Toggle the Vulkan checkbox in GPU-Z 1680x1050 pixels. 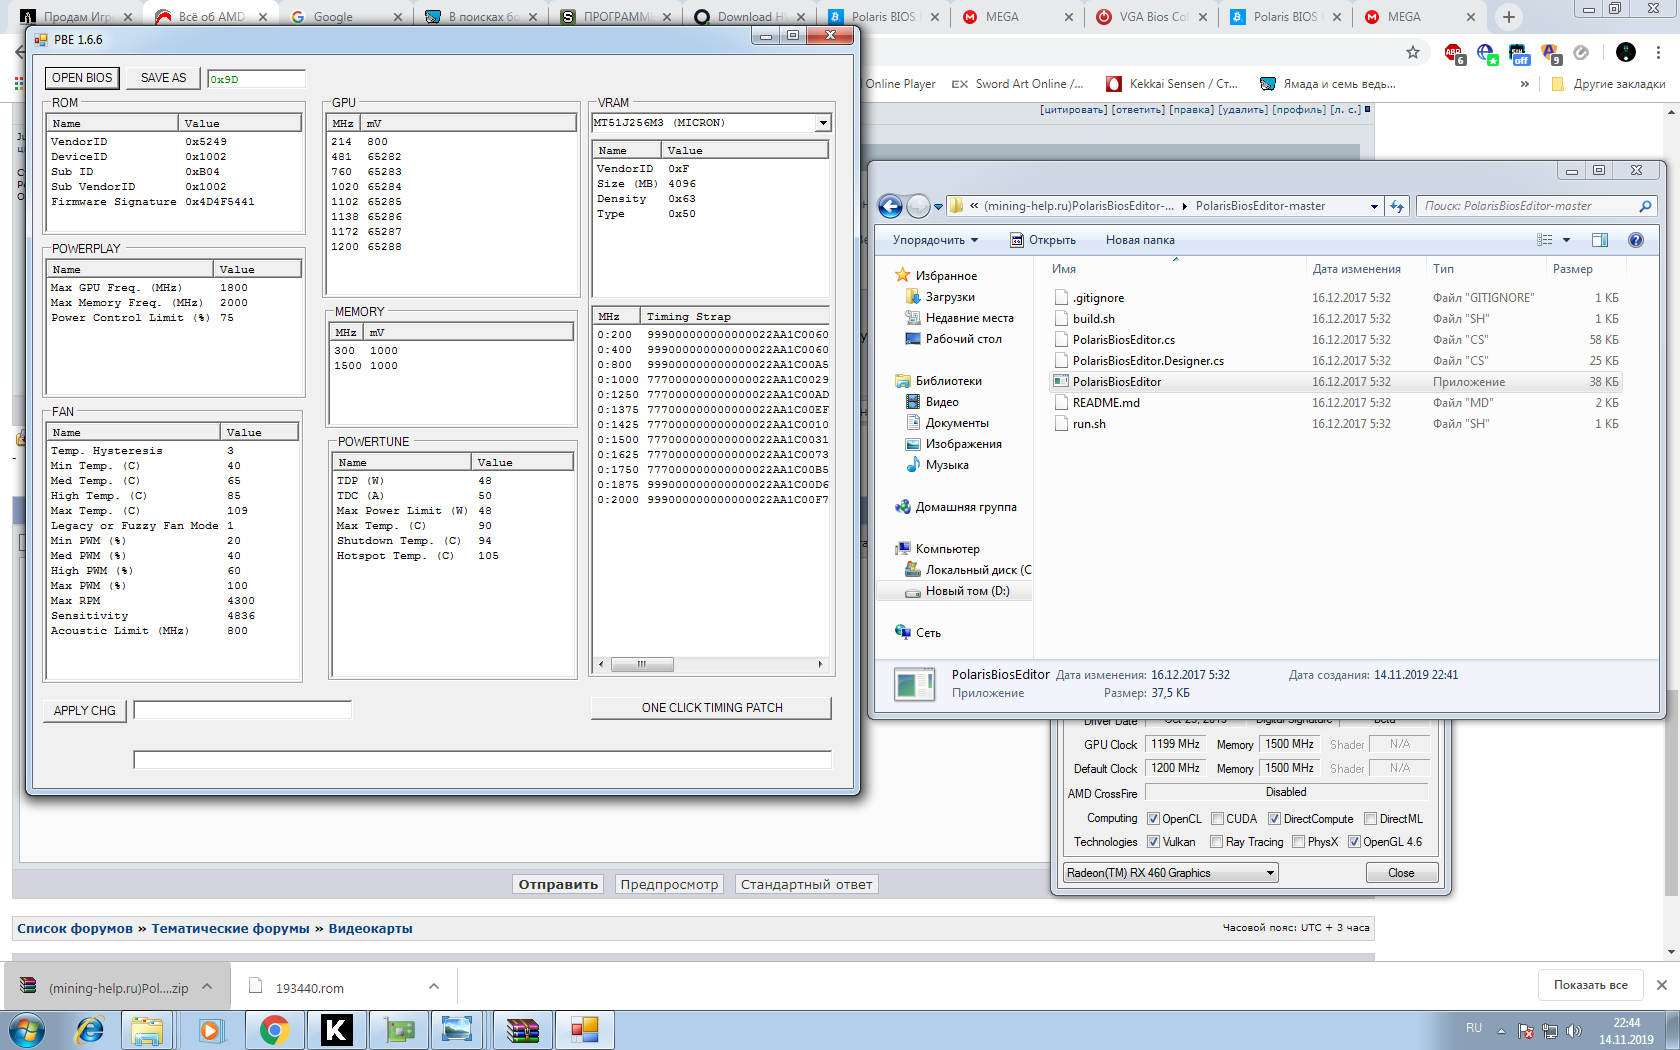point(1153,842)
